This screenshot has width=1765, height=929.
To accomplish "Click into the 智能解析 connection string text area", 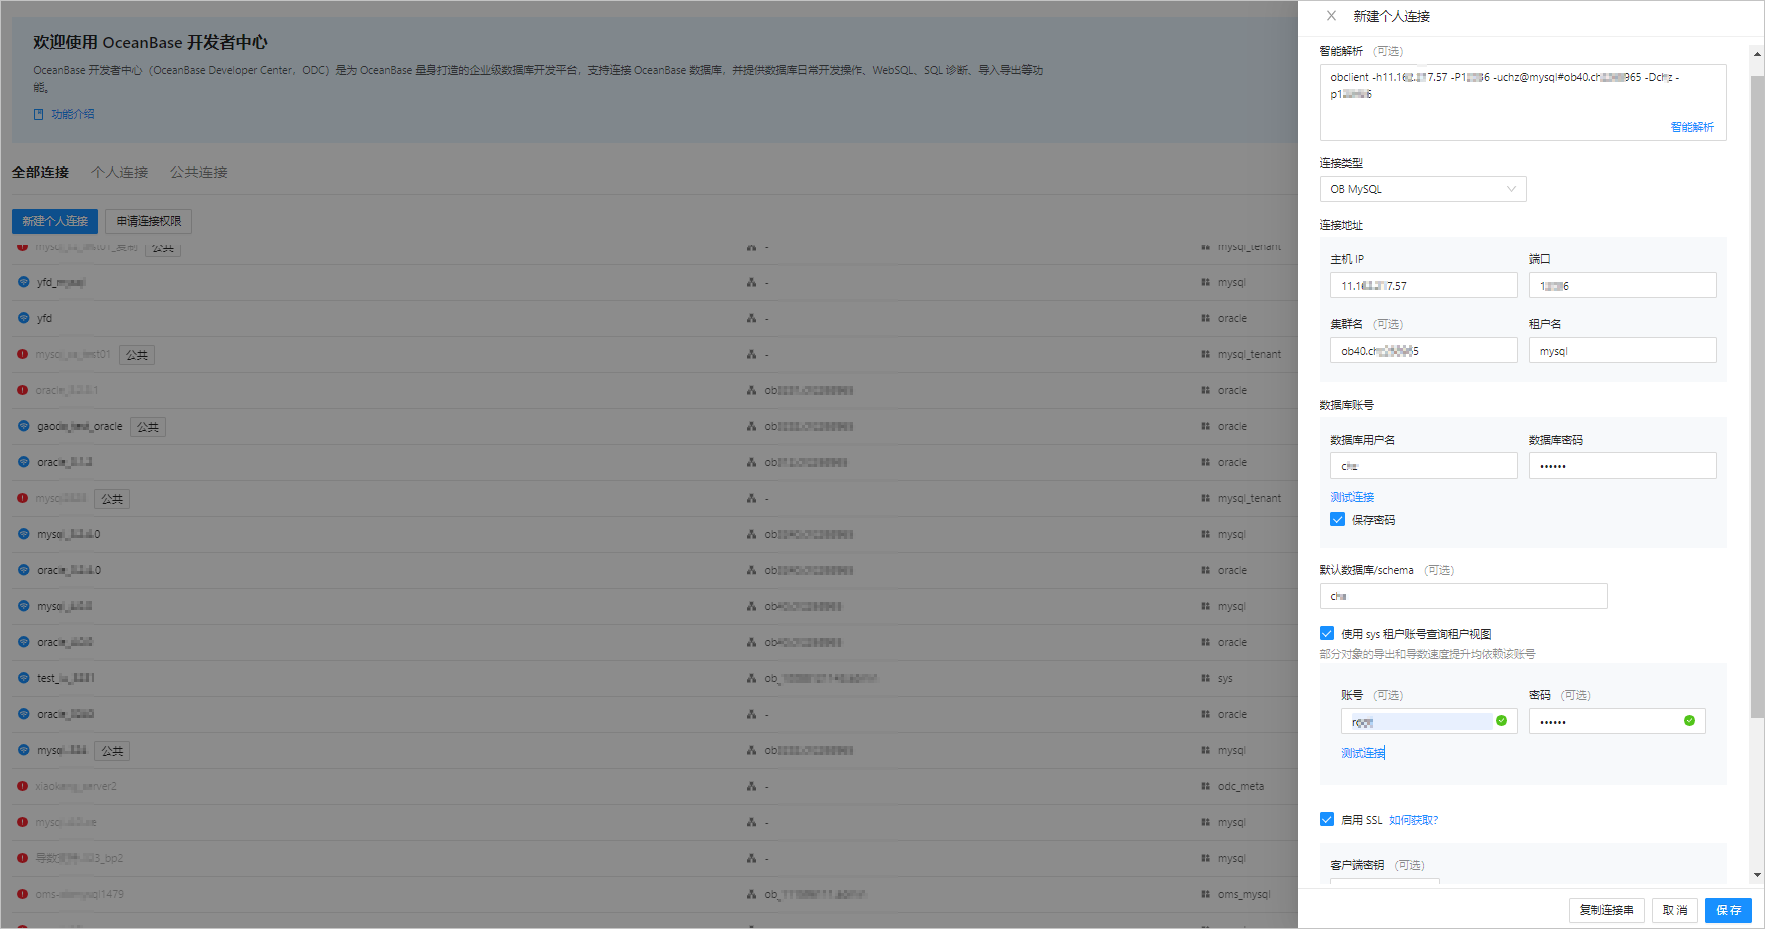I will tap(1523, 102).
